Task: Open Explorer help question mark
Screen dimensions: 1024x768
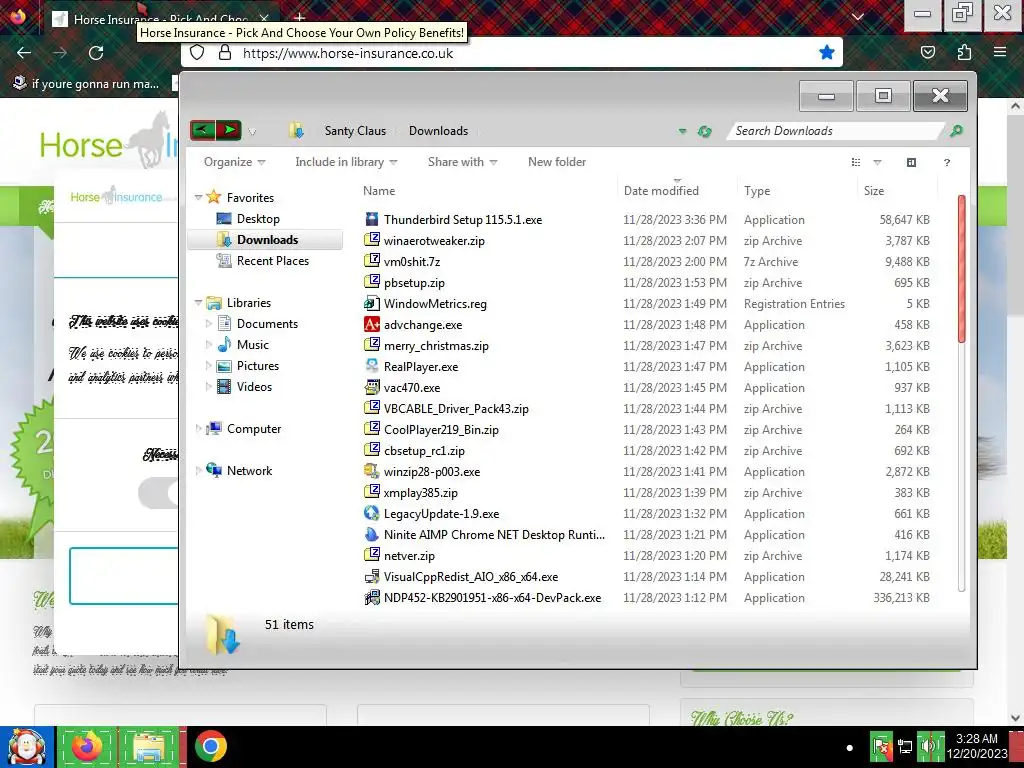Action: point(947,162)
